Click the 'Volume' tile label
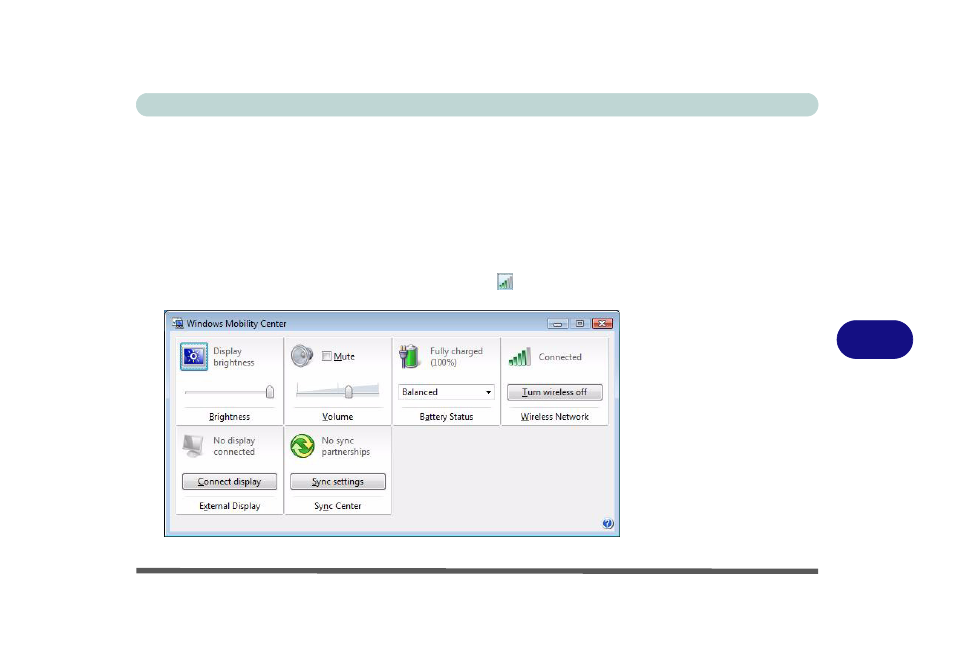Screen dimensions: 954x672 tap(338, 417)
